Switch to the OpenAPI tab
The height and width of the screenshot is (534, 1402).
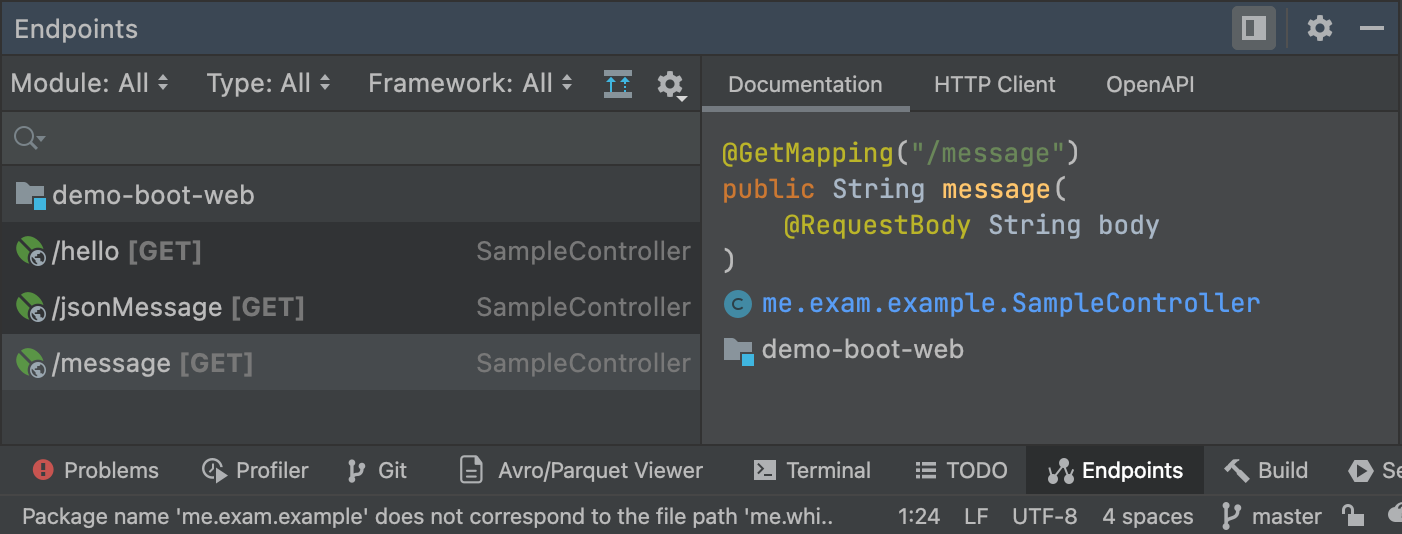click(1150, 85)
